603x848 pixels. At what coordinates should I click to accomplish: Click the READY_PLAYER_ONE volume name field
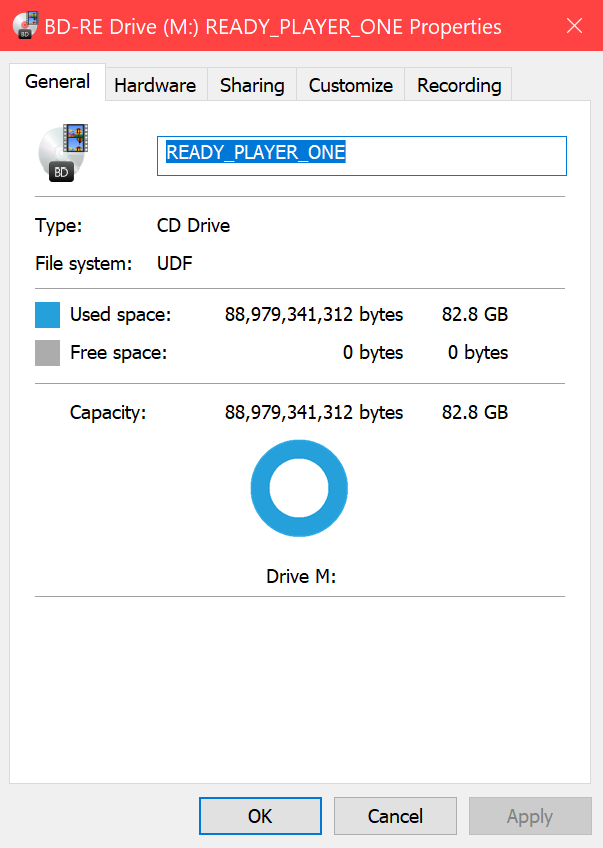coord(361,156)
